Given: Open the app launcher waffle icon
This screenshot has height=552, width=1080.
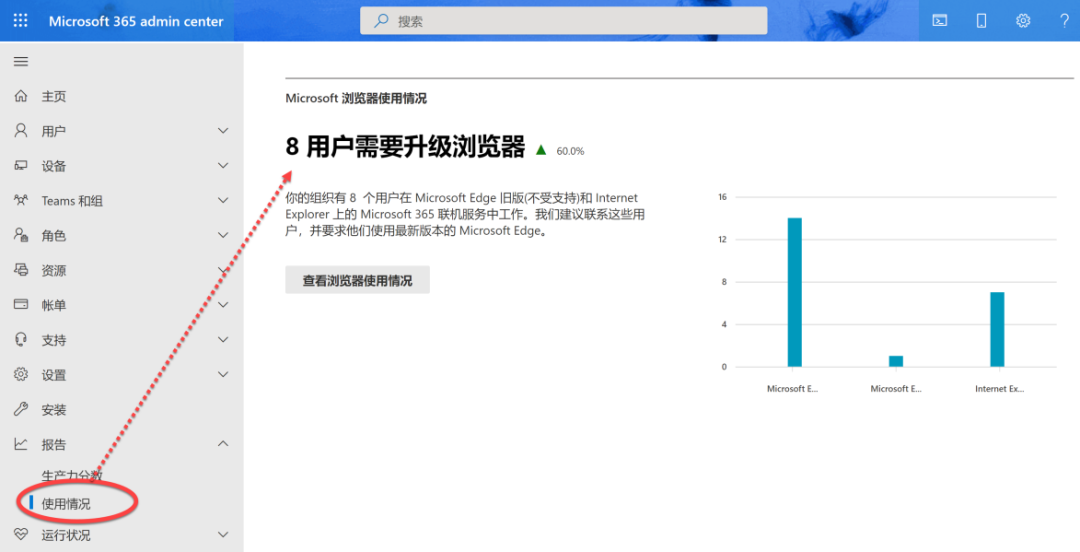Looking at the screenshot, I should click(x=21, y=21).
